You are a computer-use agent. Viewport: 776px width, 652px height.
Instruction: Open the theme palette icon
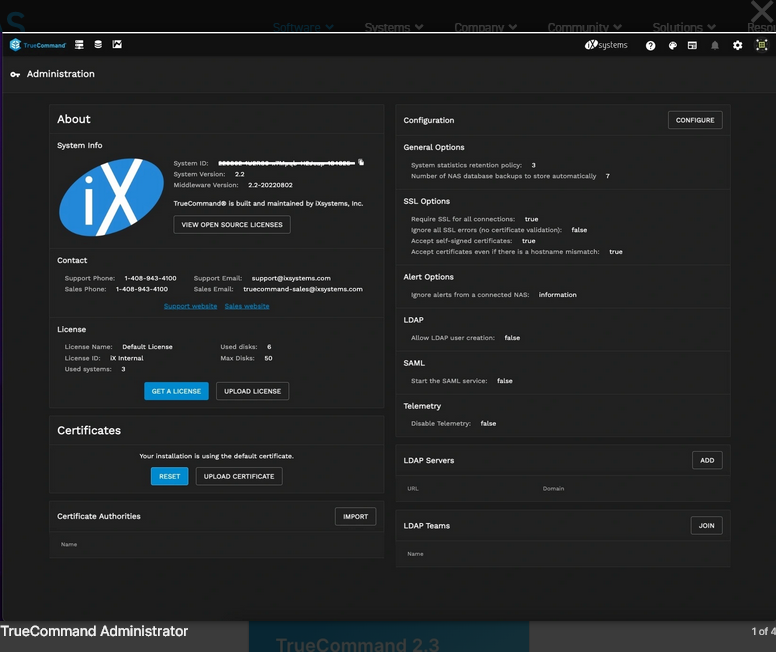673,46
